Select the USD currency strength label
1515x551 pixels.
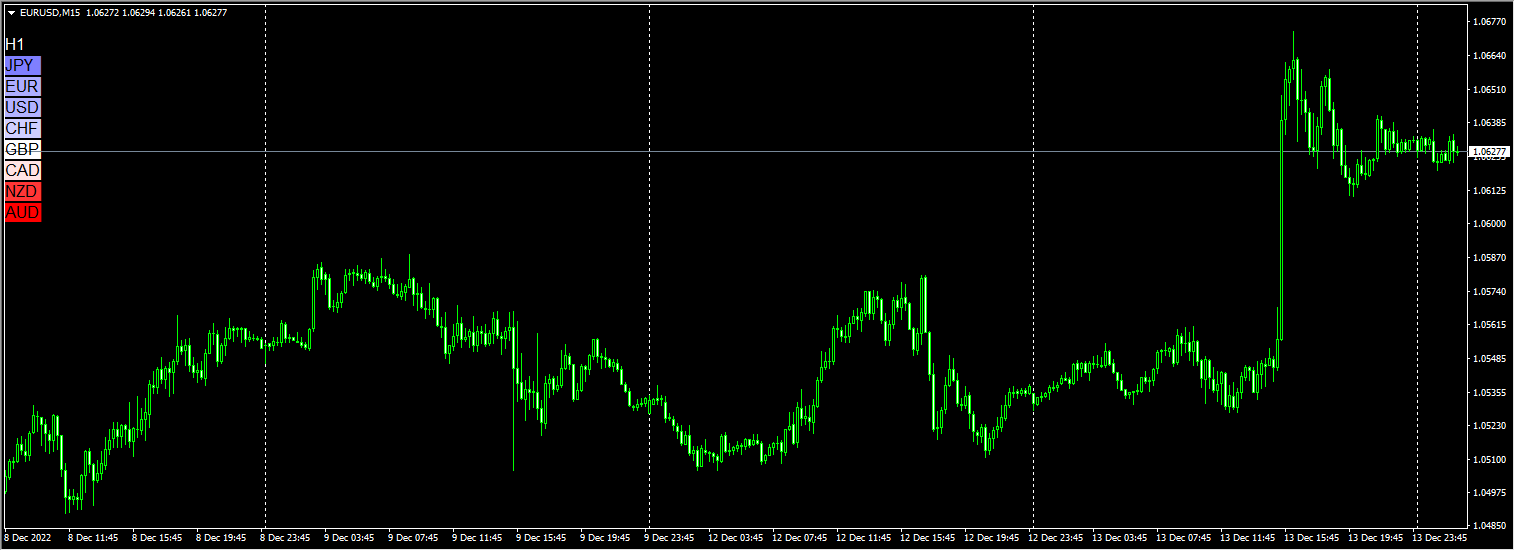23,108
